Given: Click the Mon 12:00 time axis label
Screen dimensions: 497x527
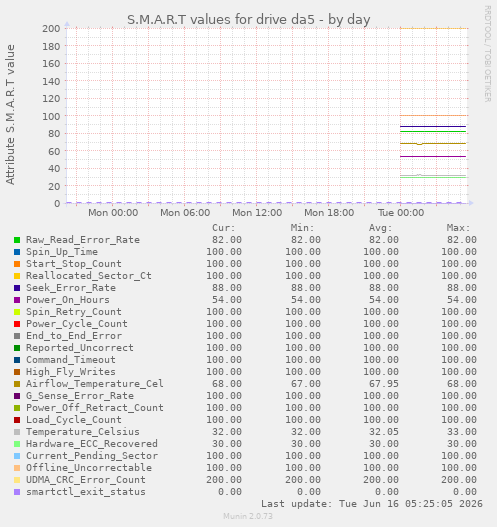Looking at the screenshot, I should click(257, 213).
